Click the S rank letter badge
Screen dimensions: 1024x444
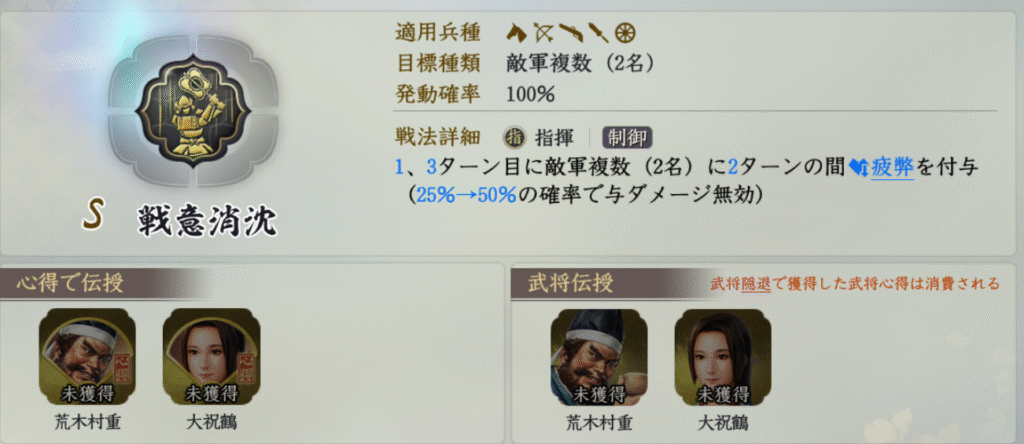point(94,217)
